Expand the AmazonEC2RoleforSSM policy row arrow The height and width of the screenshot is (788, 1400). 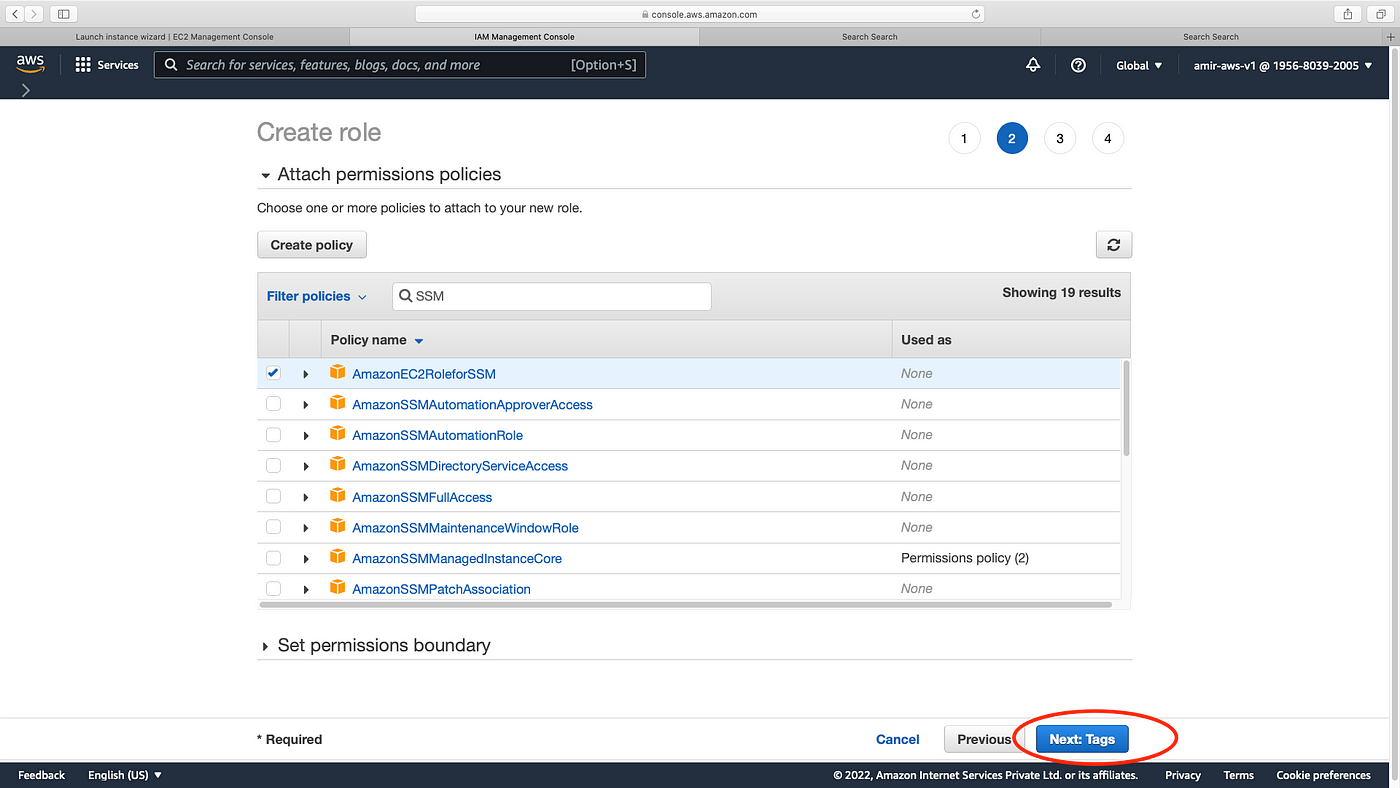point(305,374)
